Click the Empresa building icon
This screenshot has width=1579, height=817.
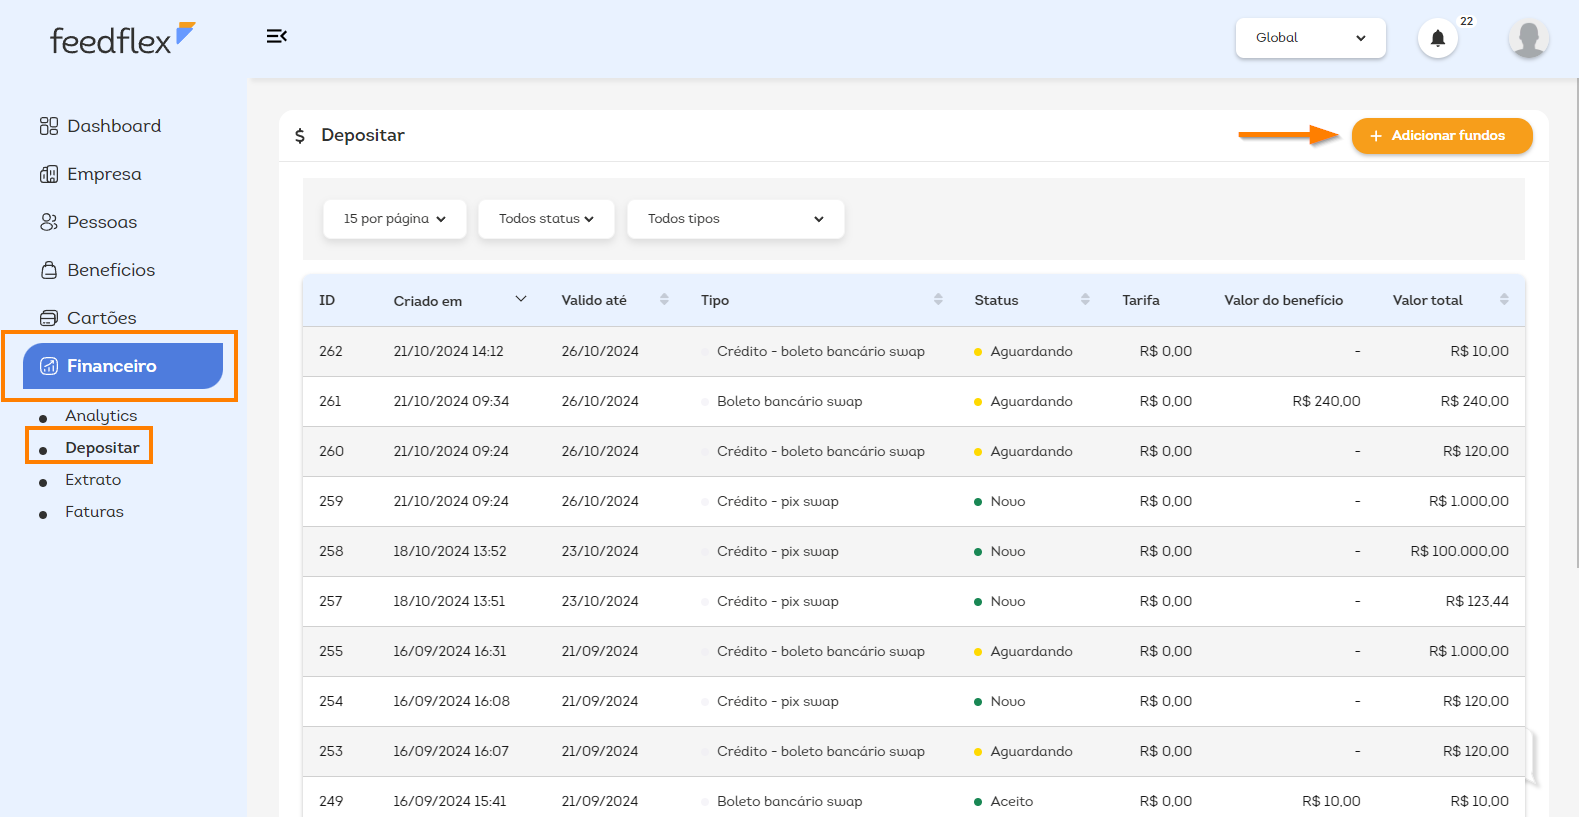(49, 174)
